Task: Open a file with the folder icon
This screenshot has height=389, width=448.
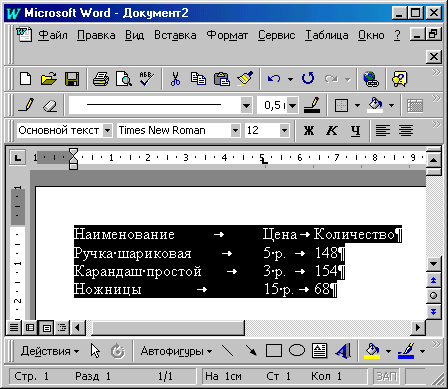Action: tap(49, 79)
